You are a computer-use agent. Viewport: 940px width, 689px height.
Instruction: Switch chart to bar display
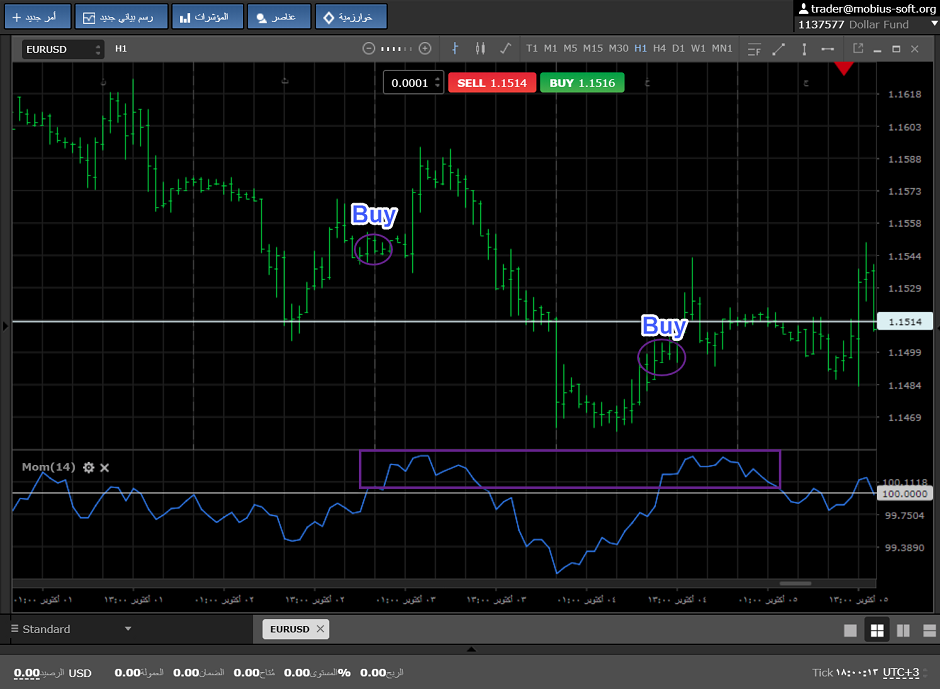click(455, 49)
